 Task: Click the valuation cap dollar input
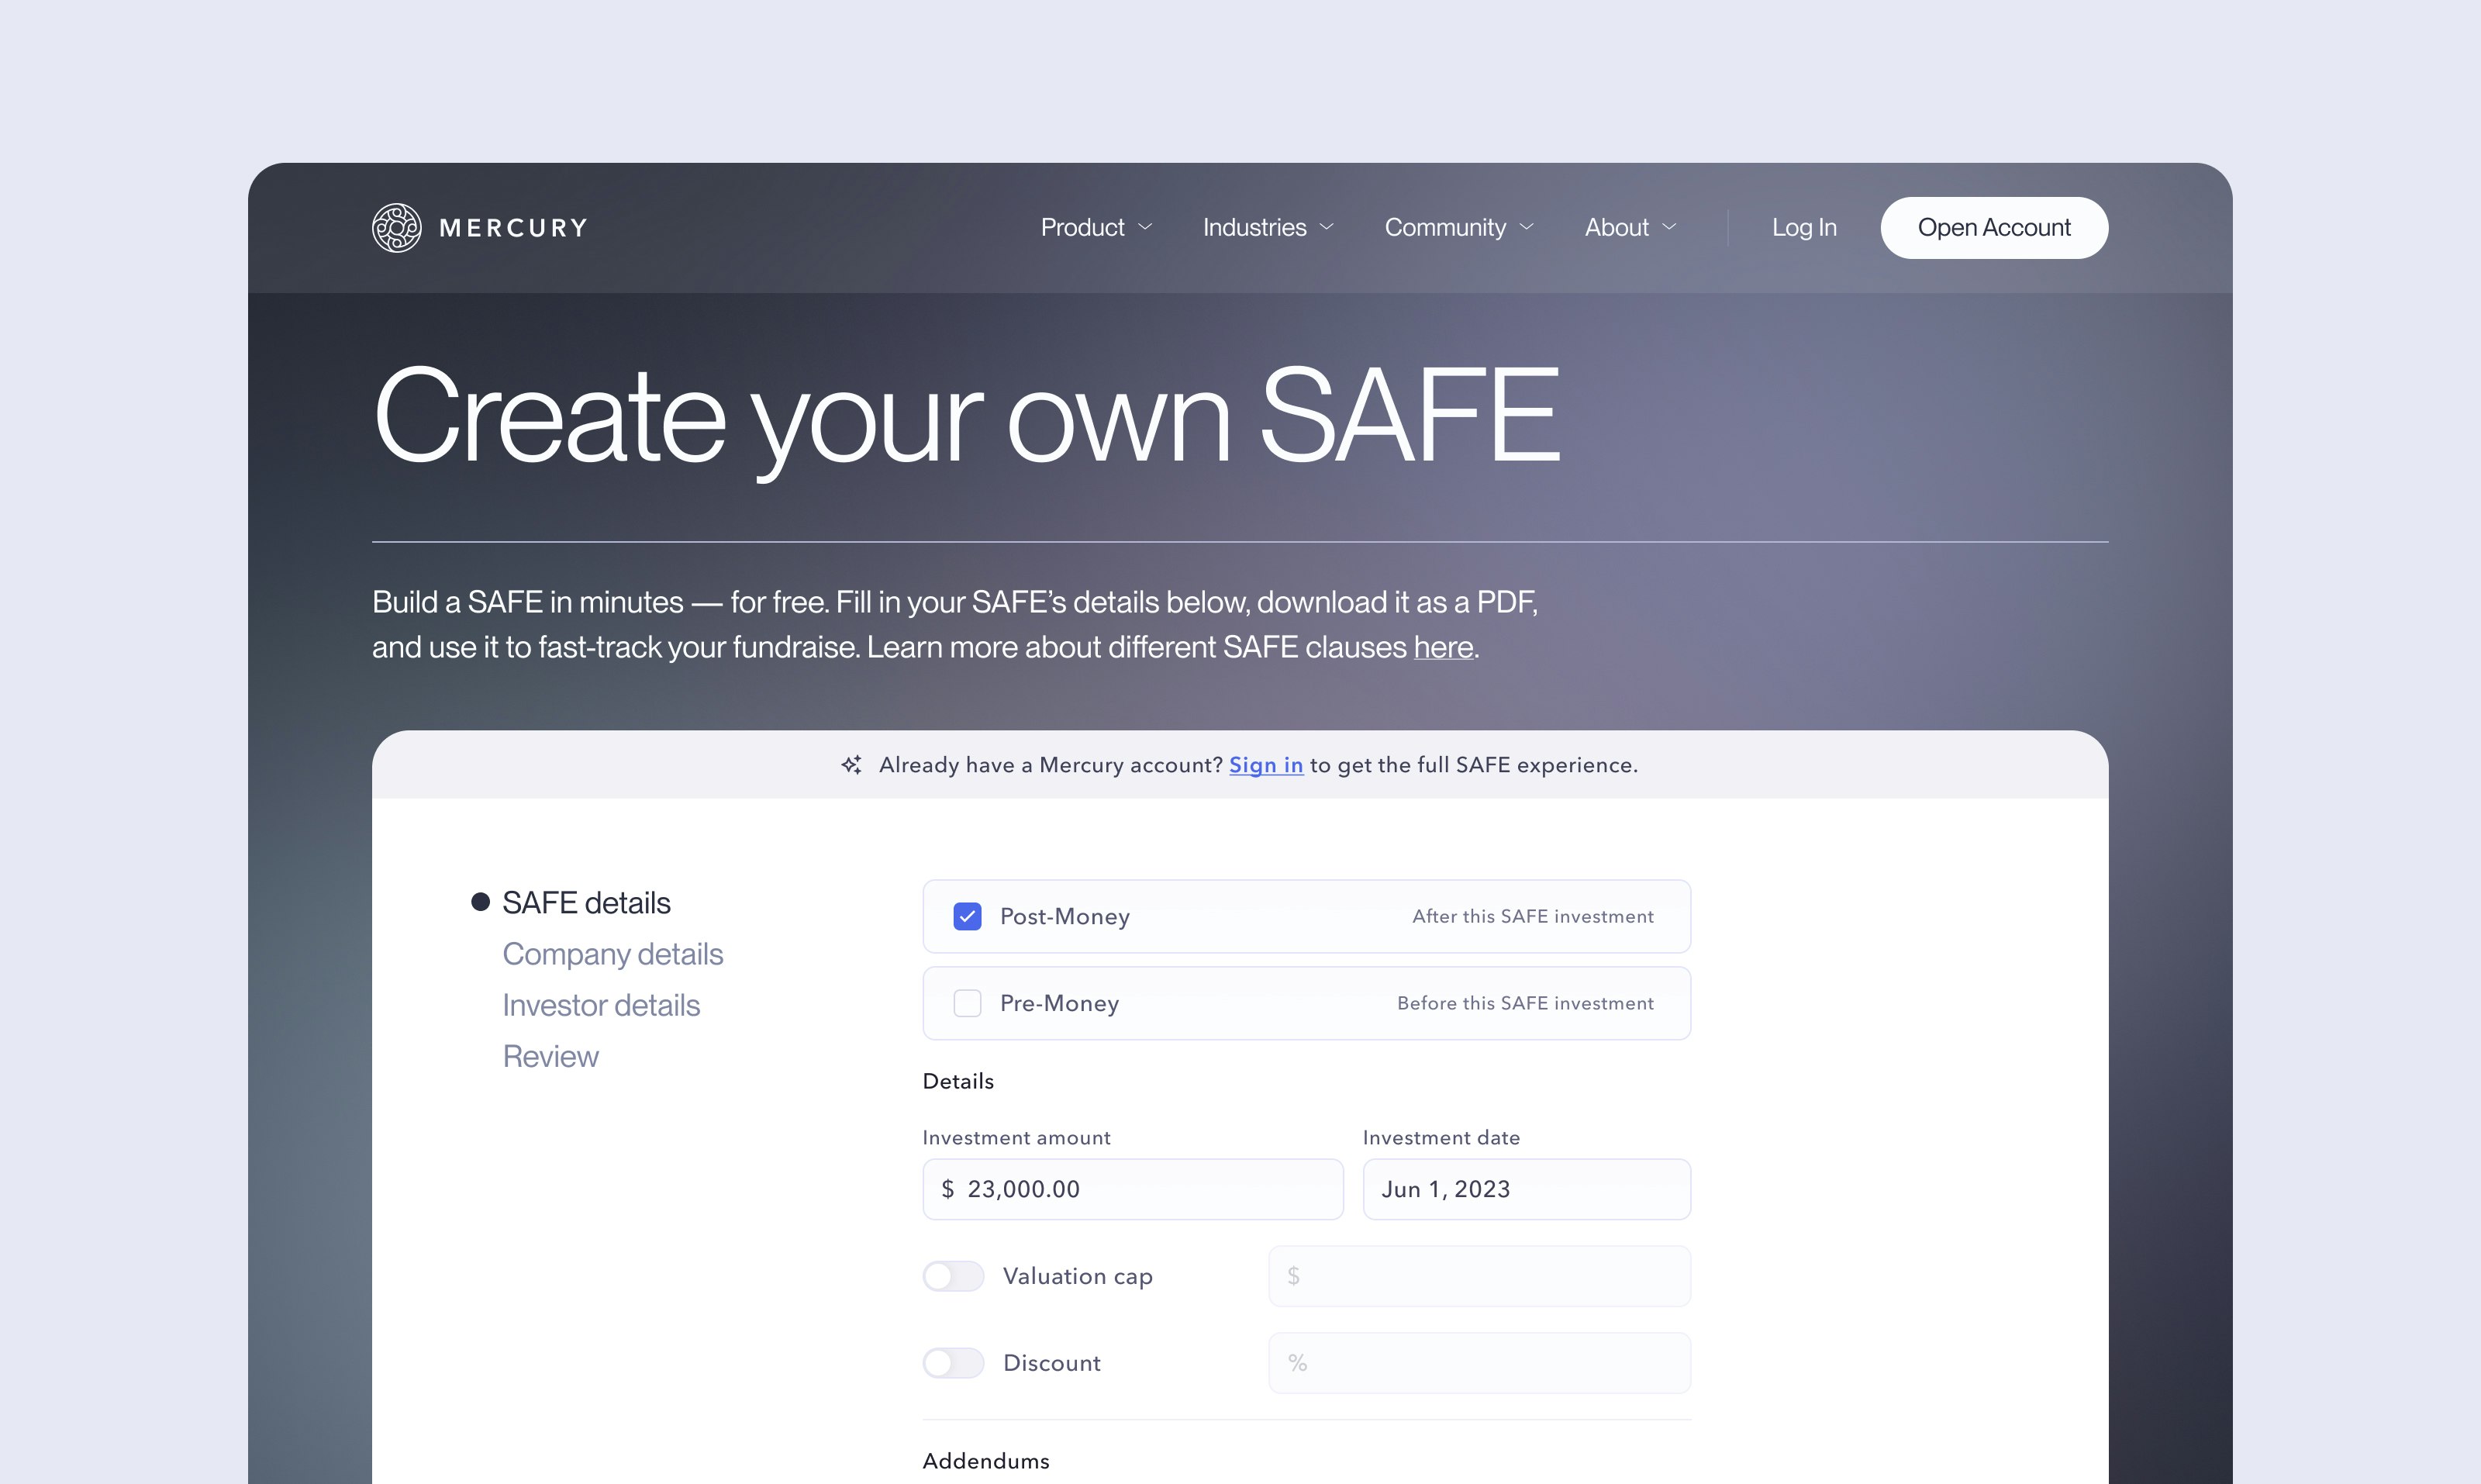click(x=1478, y=1276)
